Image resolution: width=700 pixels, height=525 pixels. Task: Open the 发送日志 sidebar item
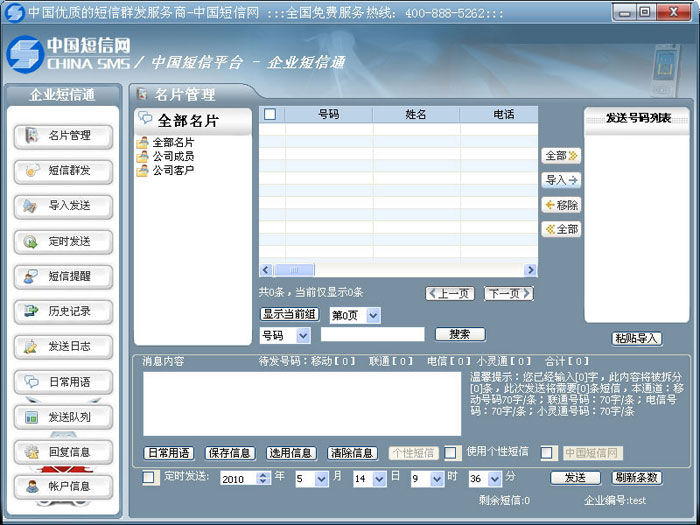(x=63, y=346)
